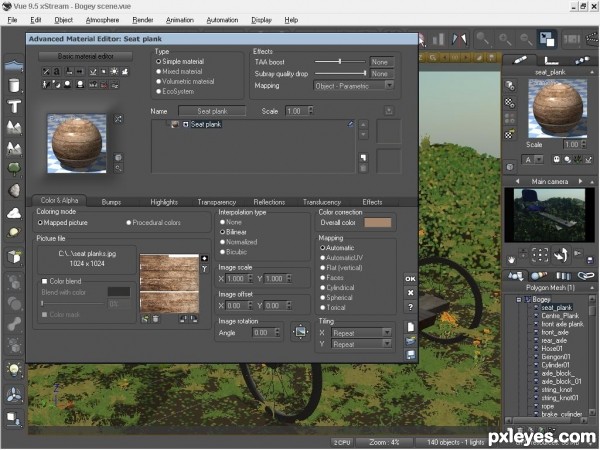Click the seat planks texture thumbnail
600x450 pixels.
169,284
